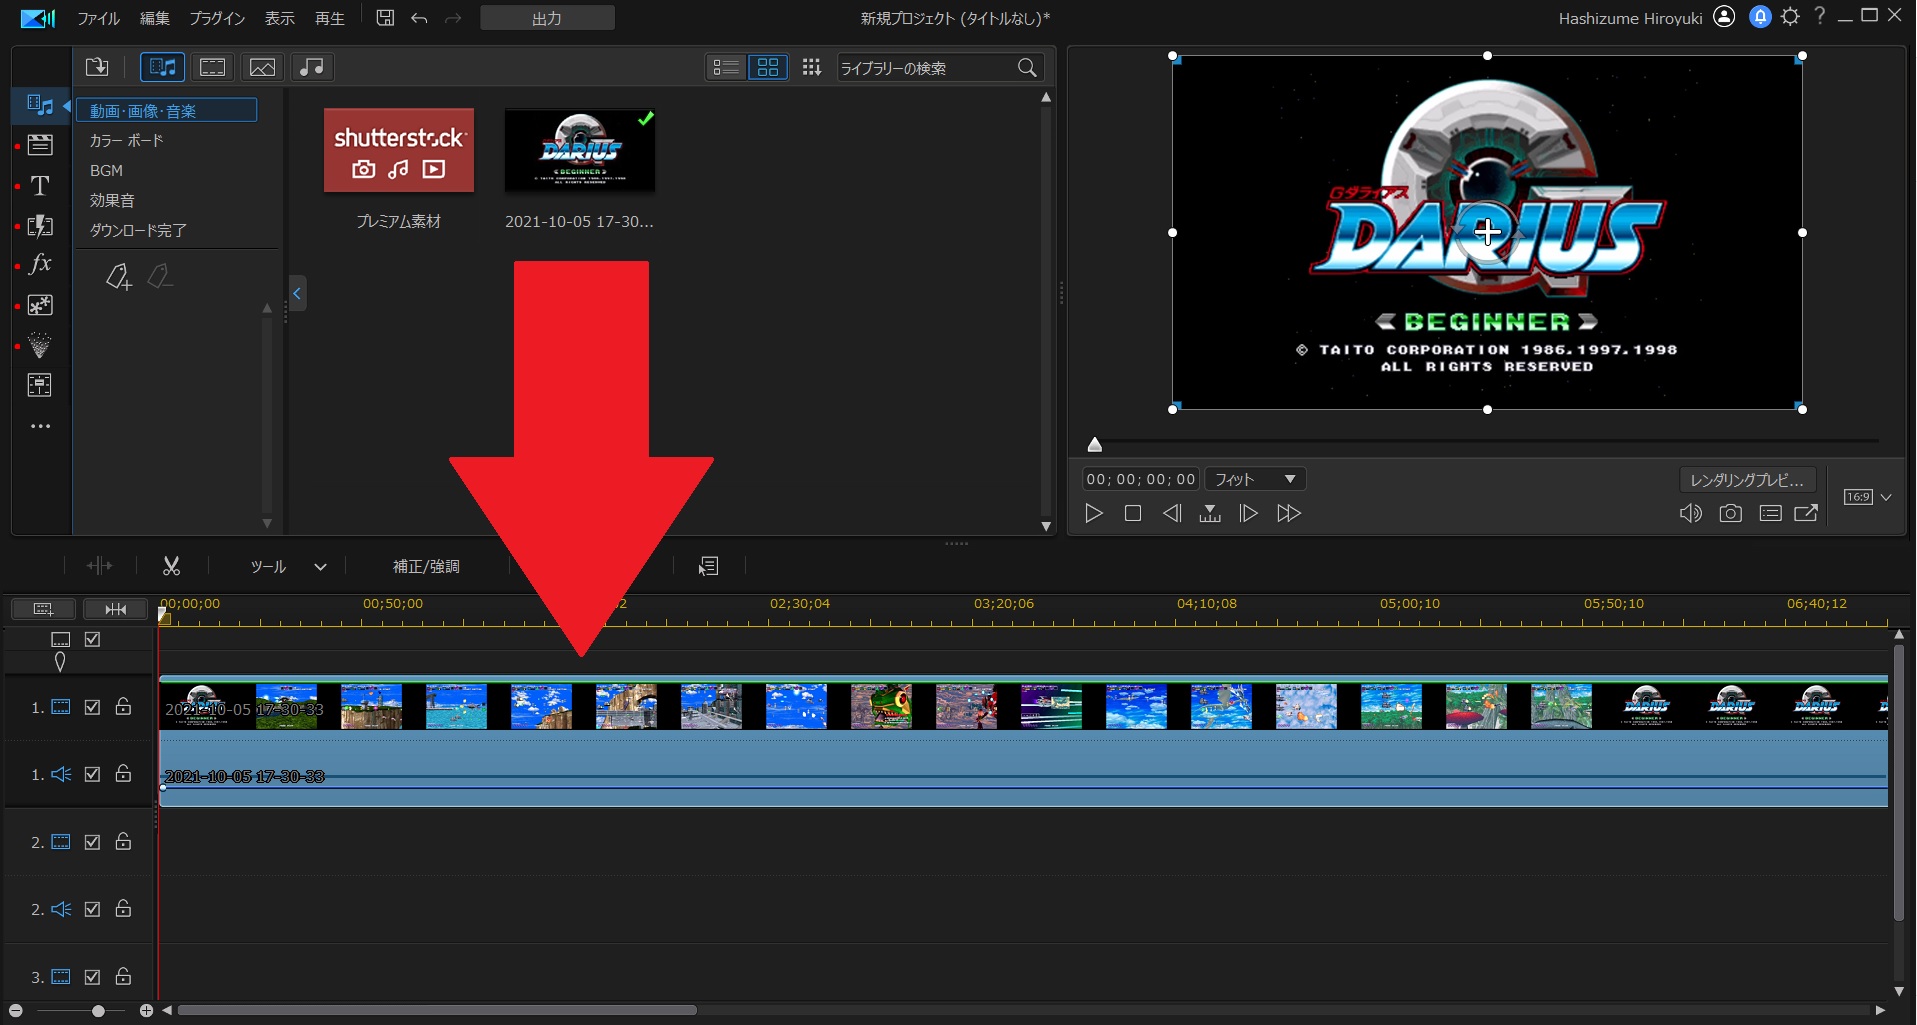Image resolution: width=1917 pixels, height=1025 pixels.
Task: Open the notification bell
Action: 1760,17
